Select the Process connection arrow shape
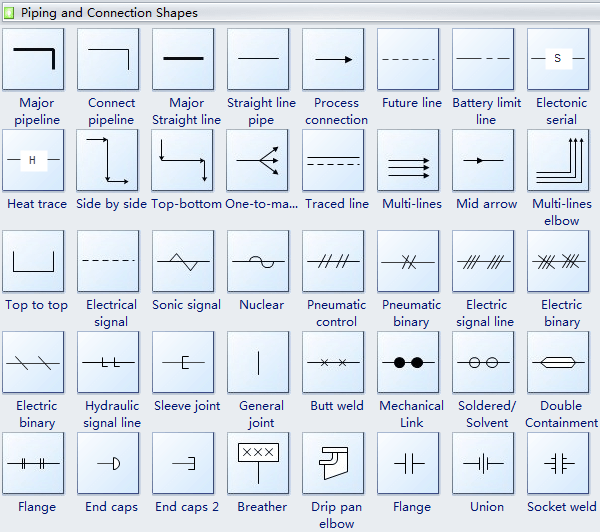Screen dimensions: 600x532 tap(333, 59)
